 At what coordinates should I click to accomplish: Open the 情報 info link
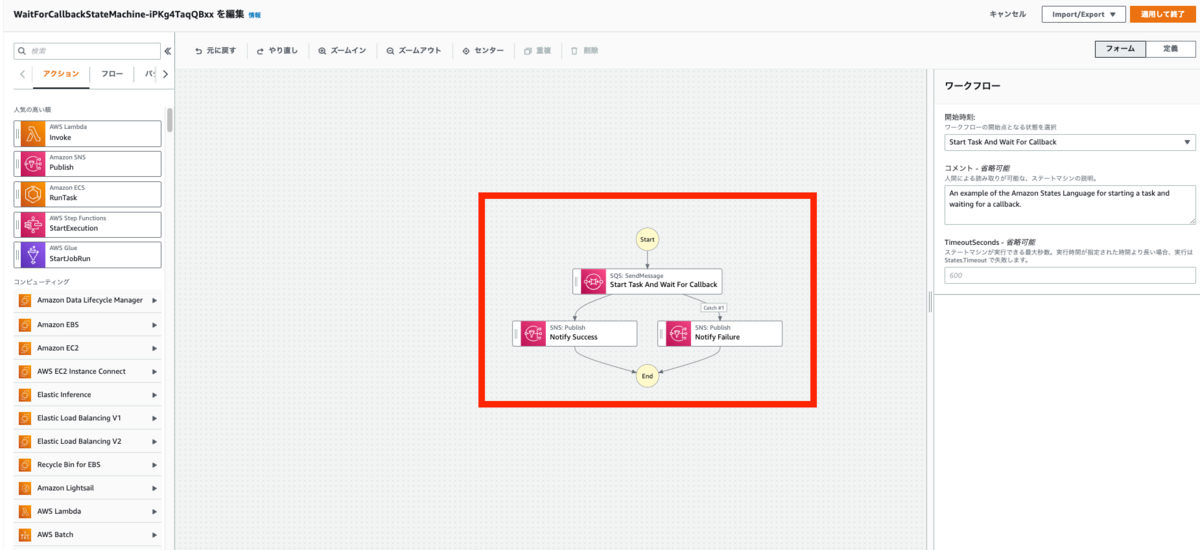point(254,15)
